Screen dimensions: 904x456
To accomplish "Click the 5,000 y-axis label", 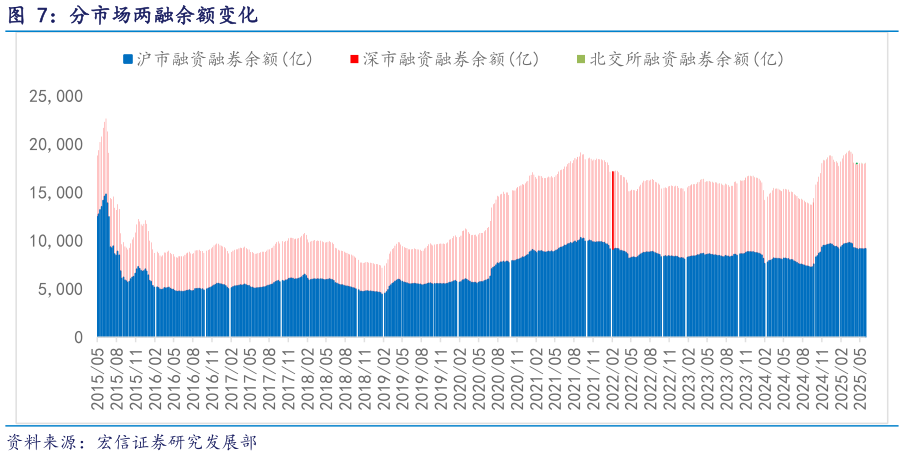I will (60, 289).
